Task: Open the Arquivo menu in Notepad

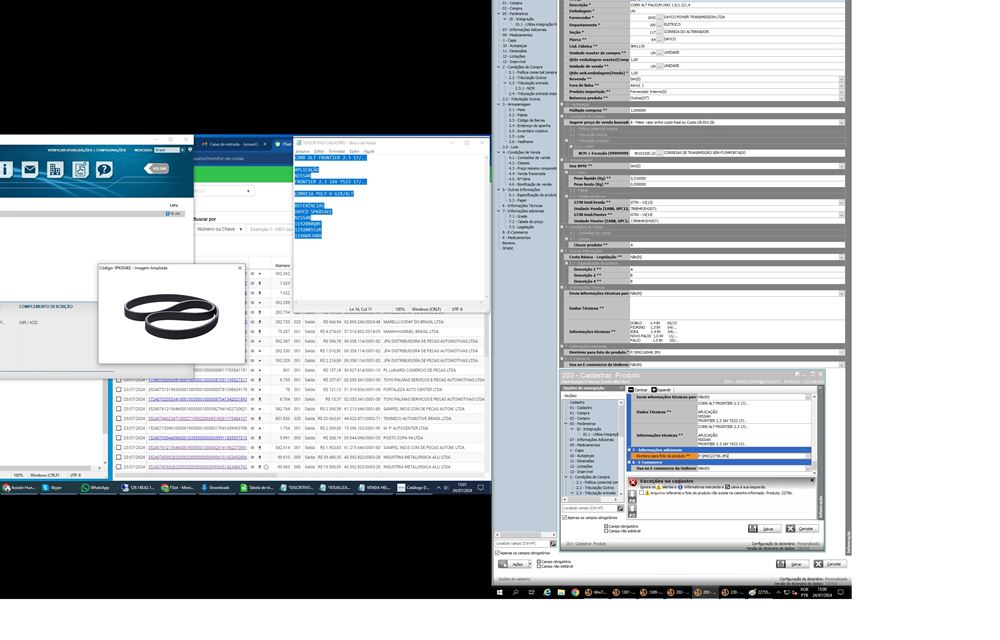Action: click(x=302, y=151)
